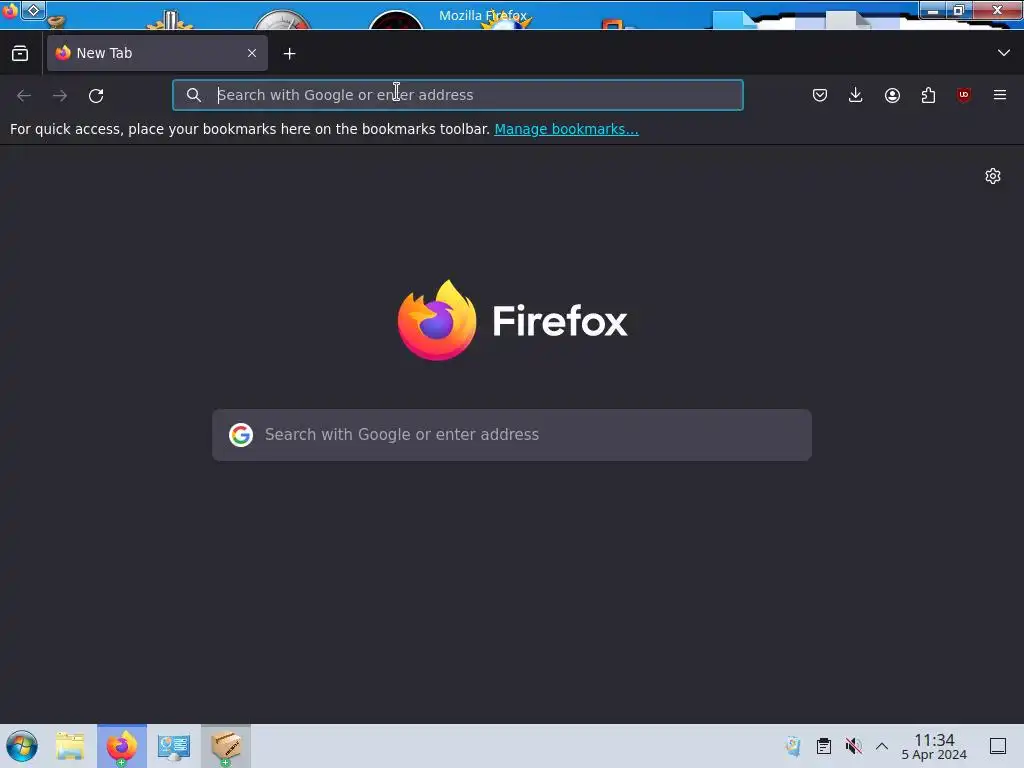Expand hidden system tray icons arrow
This screenshot has width=1024, height=768.
point(882,746)
